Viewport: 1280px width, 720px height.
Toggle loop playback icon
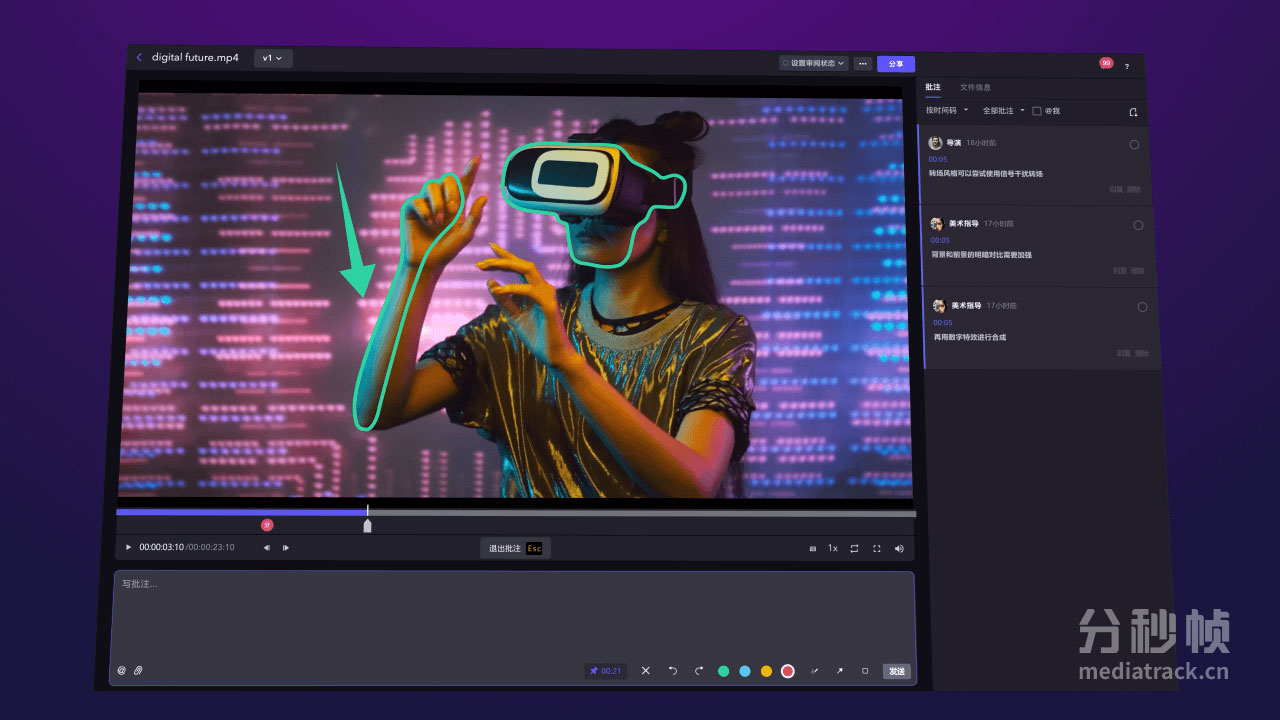pyautogui.click(x=854, y=548)
